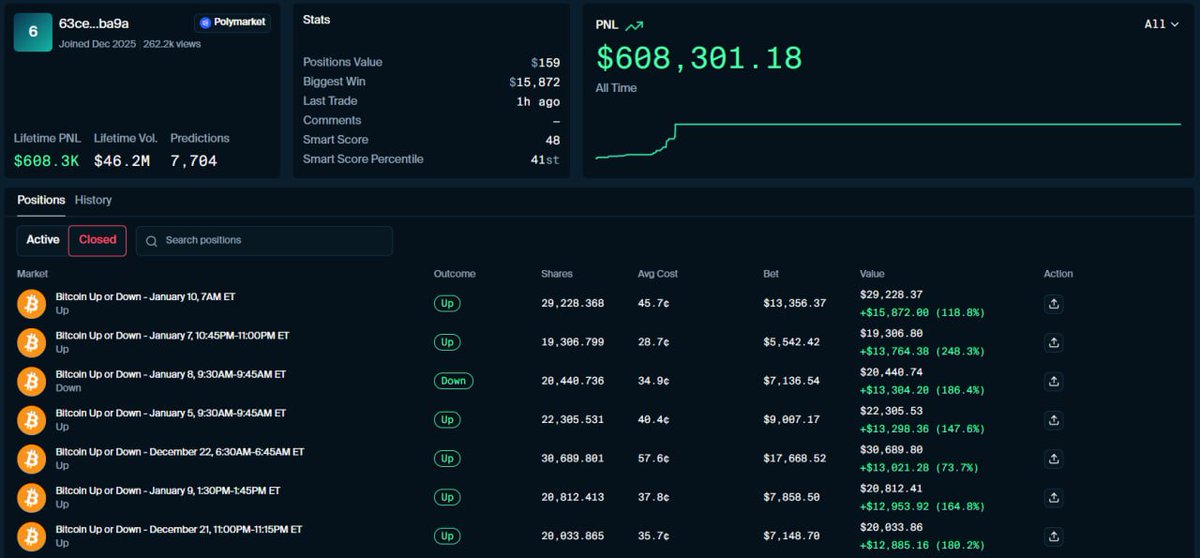Click Bitcoin icon of January 8, 9:30AM market
The image size is (1200, 558).
pyautogui.click(x=32, y=381)
